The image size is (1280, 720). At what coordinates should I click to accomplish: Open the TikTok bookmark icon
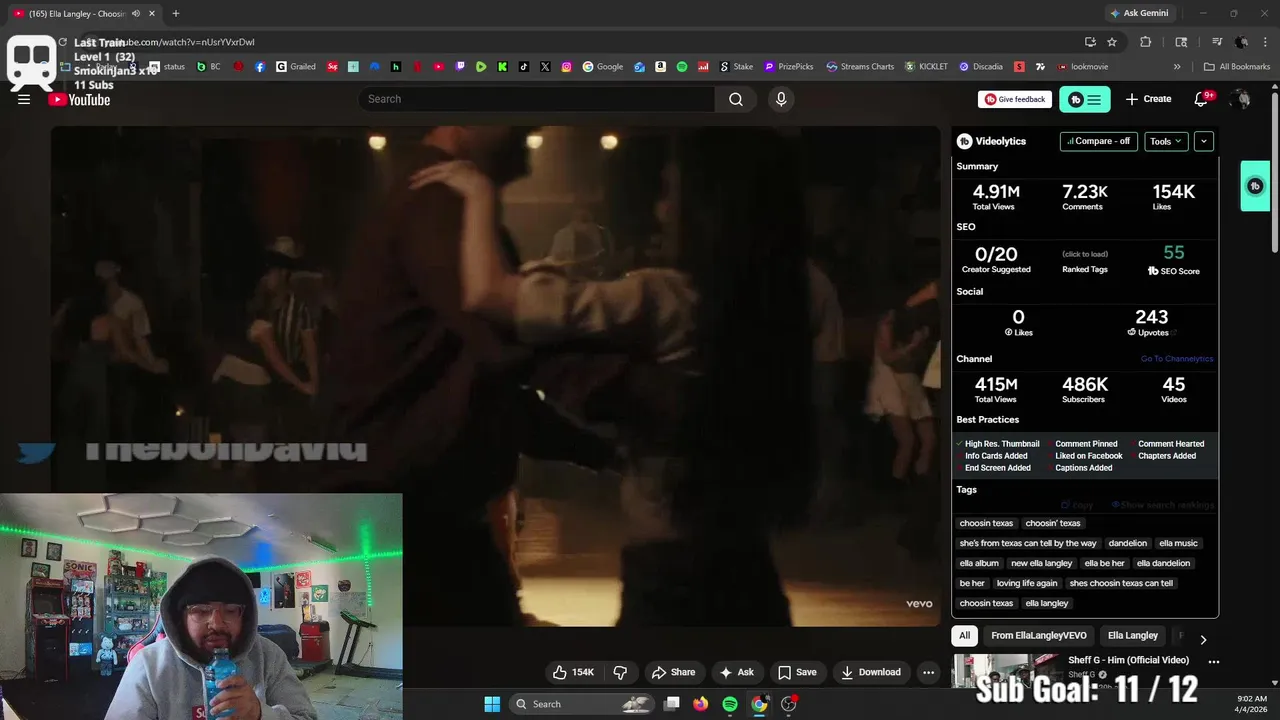coord(524,67)
